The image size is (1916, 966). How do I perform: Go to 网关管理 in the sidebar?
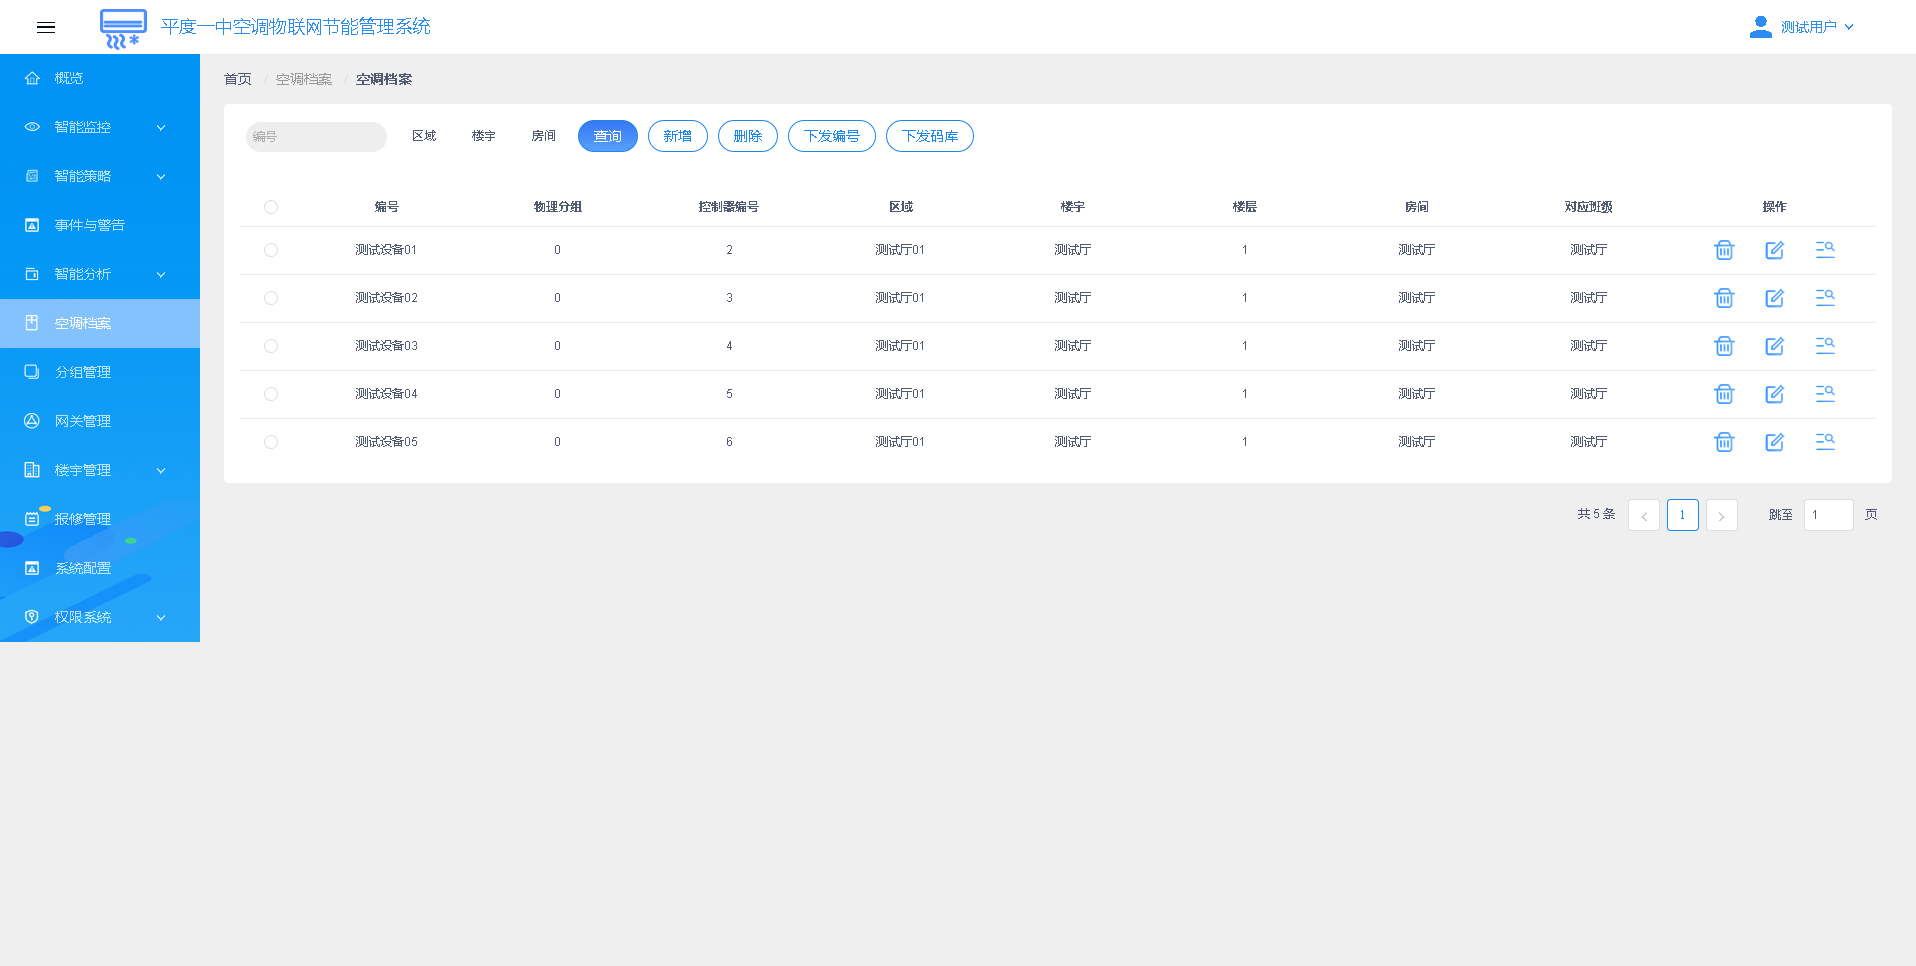pyautogui.click(x=83, y=421)
